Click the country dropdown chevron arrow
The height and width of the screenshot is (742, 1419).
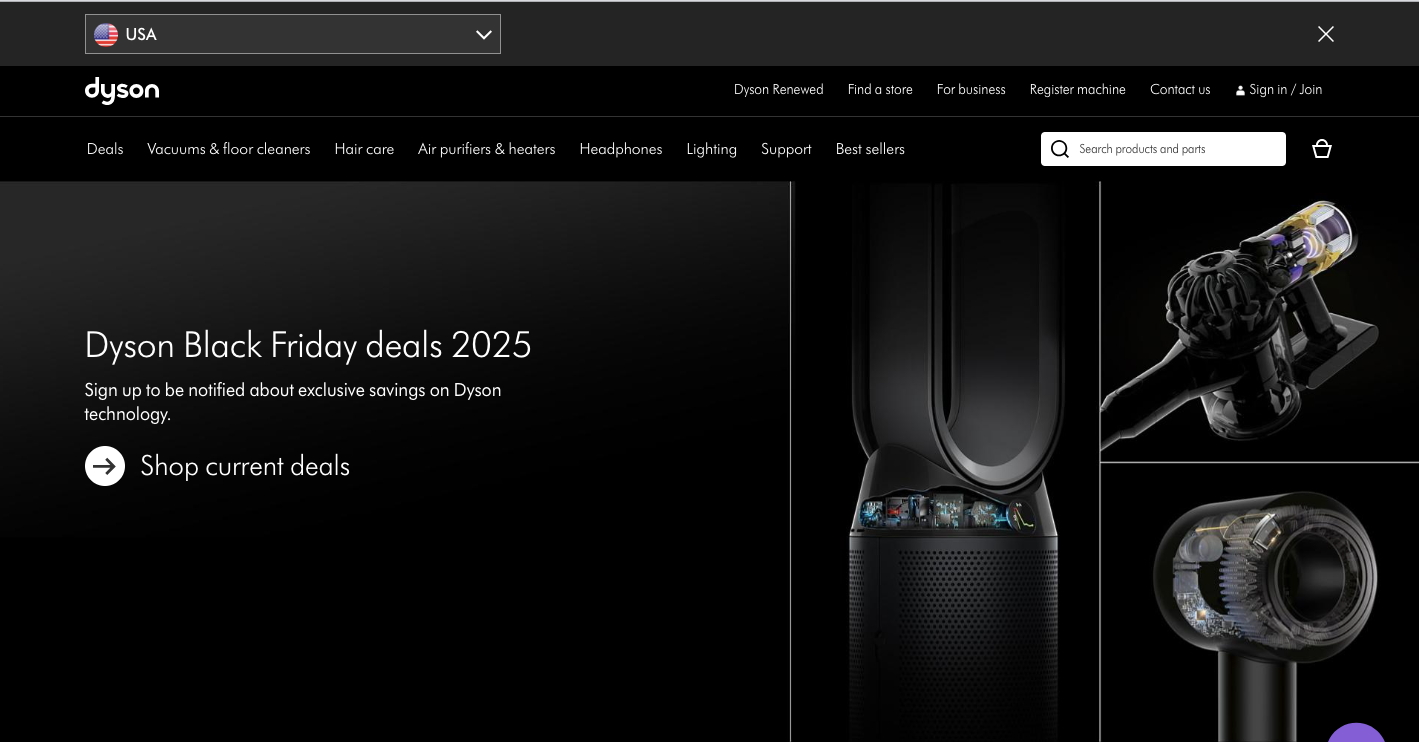tap(484, 34)
